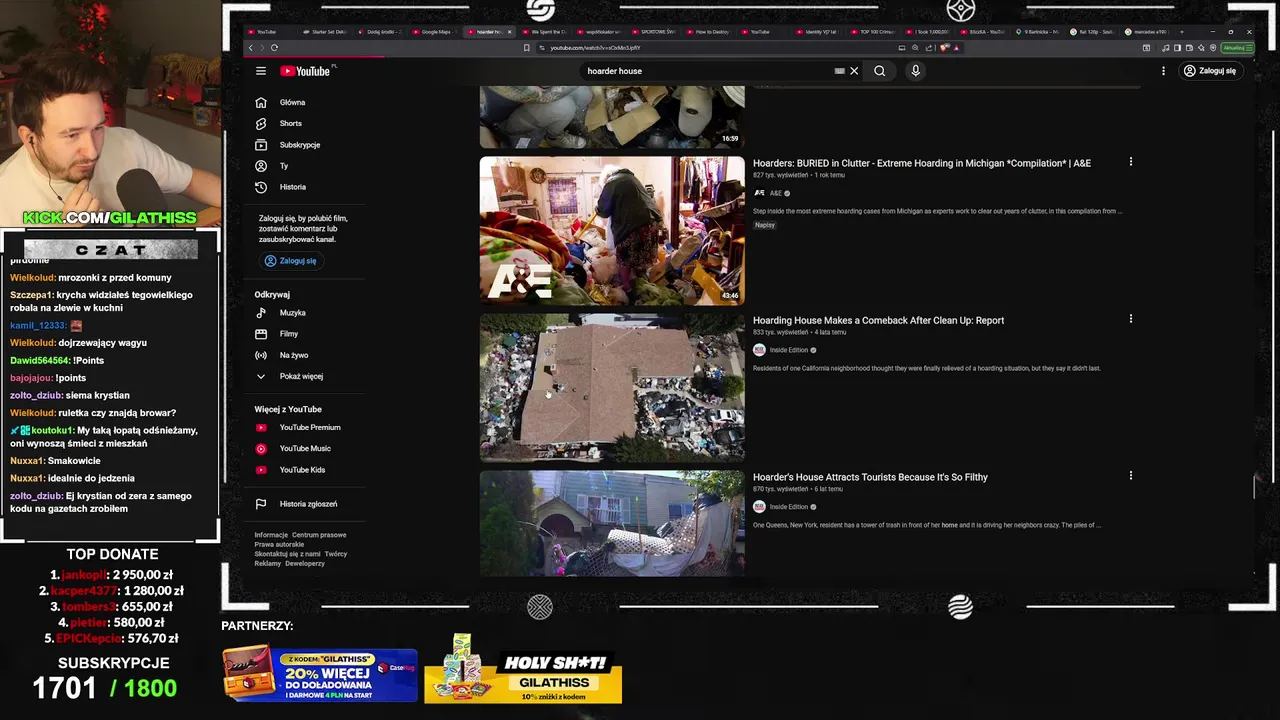Click the Holy Sh*t Gilathiss partner banner
1280x720 pixels.
[x=523, y=670]
